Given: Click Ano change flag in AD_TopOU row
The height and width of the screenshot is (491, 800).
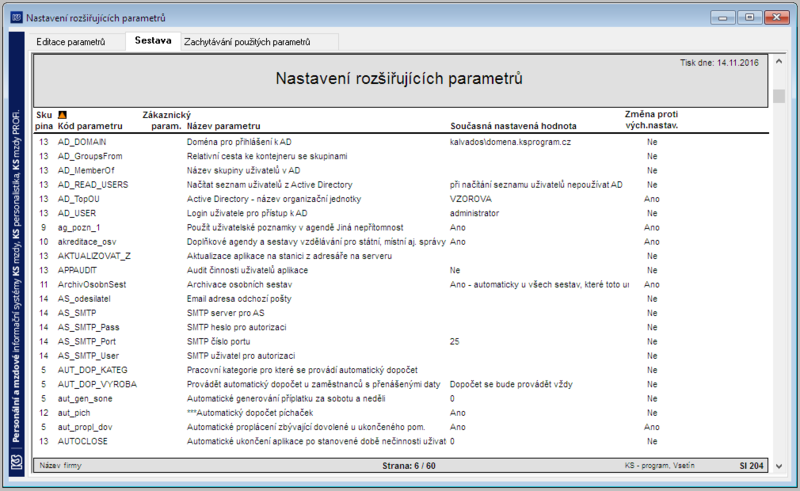Looking at the screenshot, I should tap(652, 199).
